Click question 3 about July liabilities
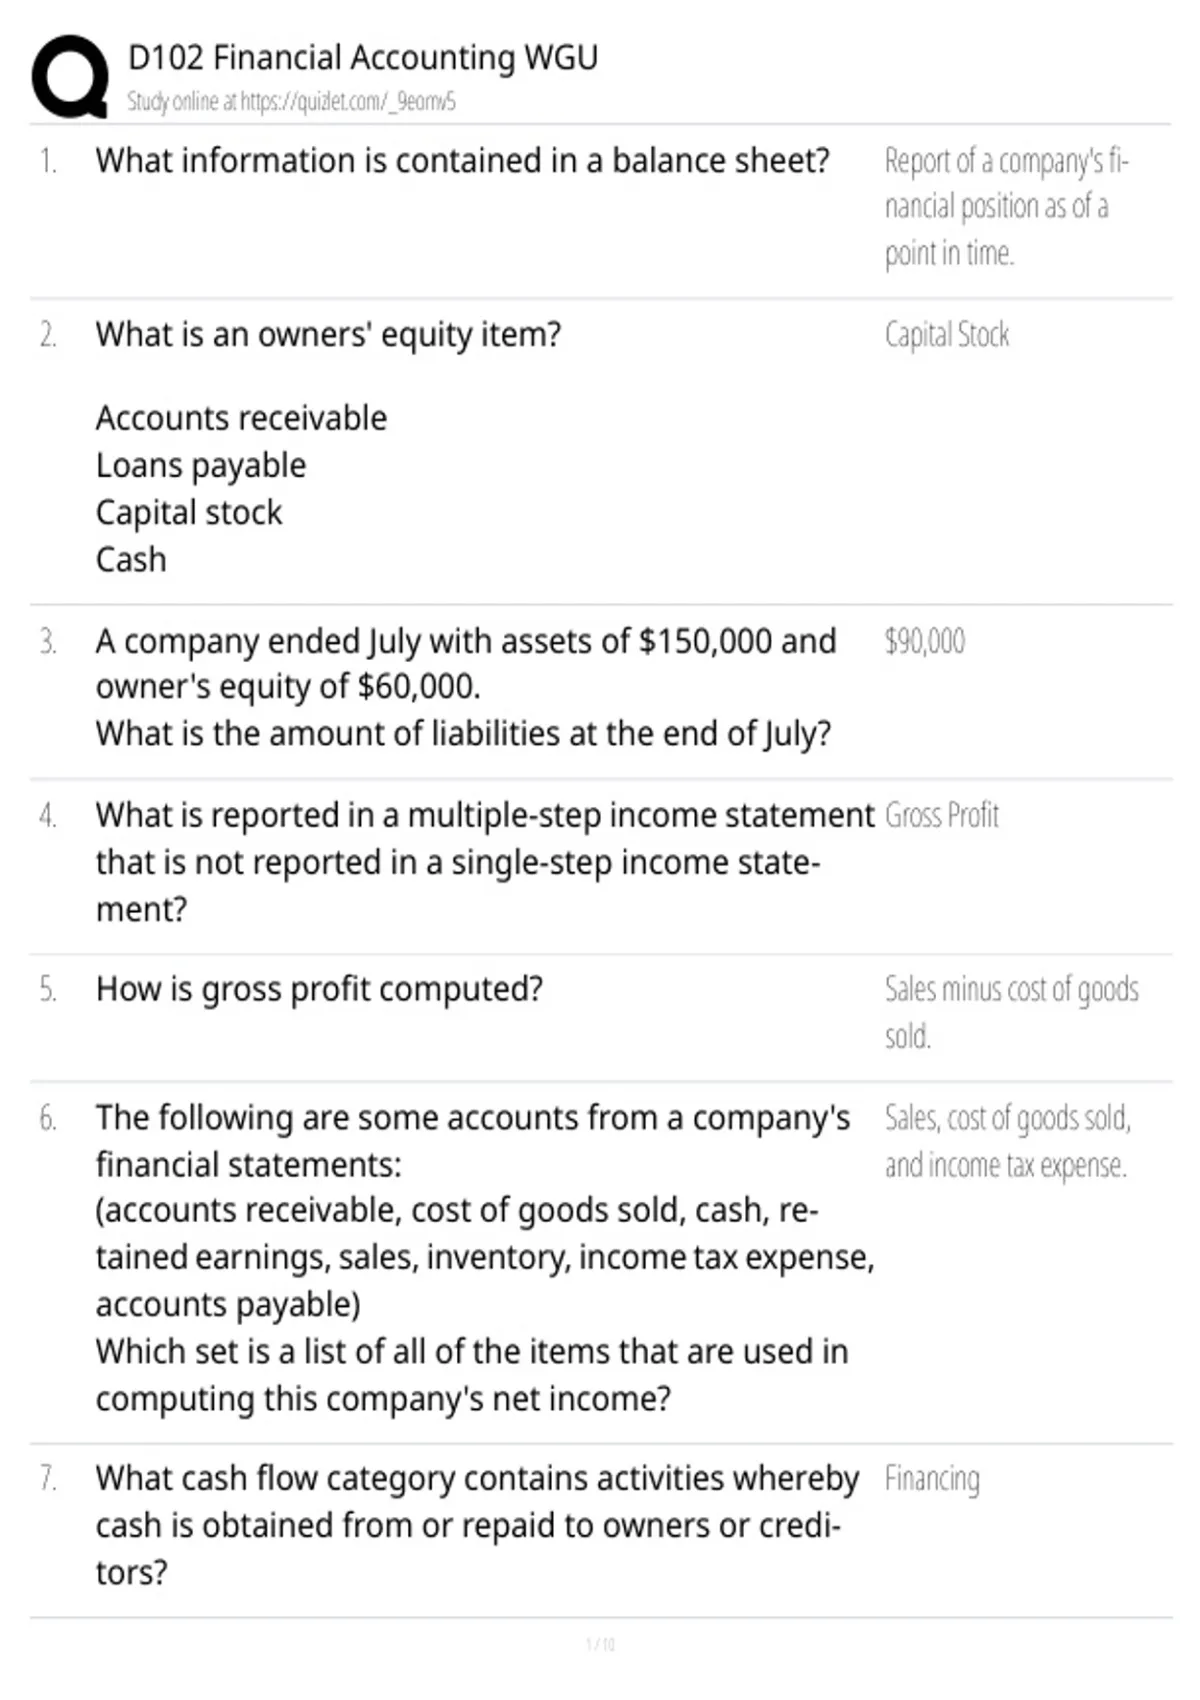1200x1700 pixels. pyautogui.click(x=466, y=687)
